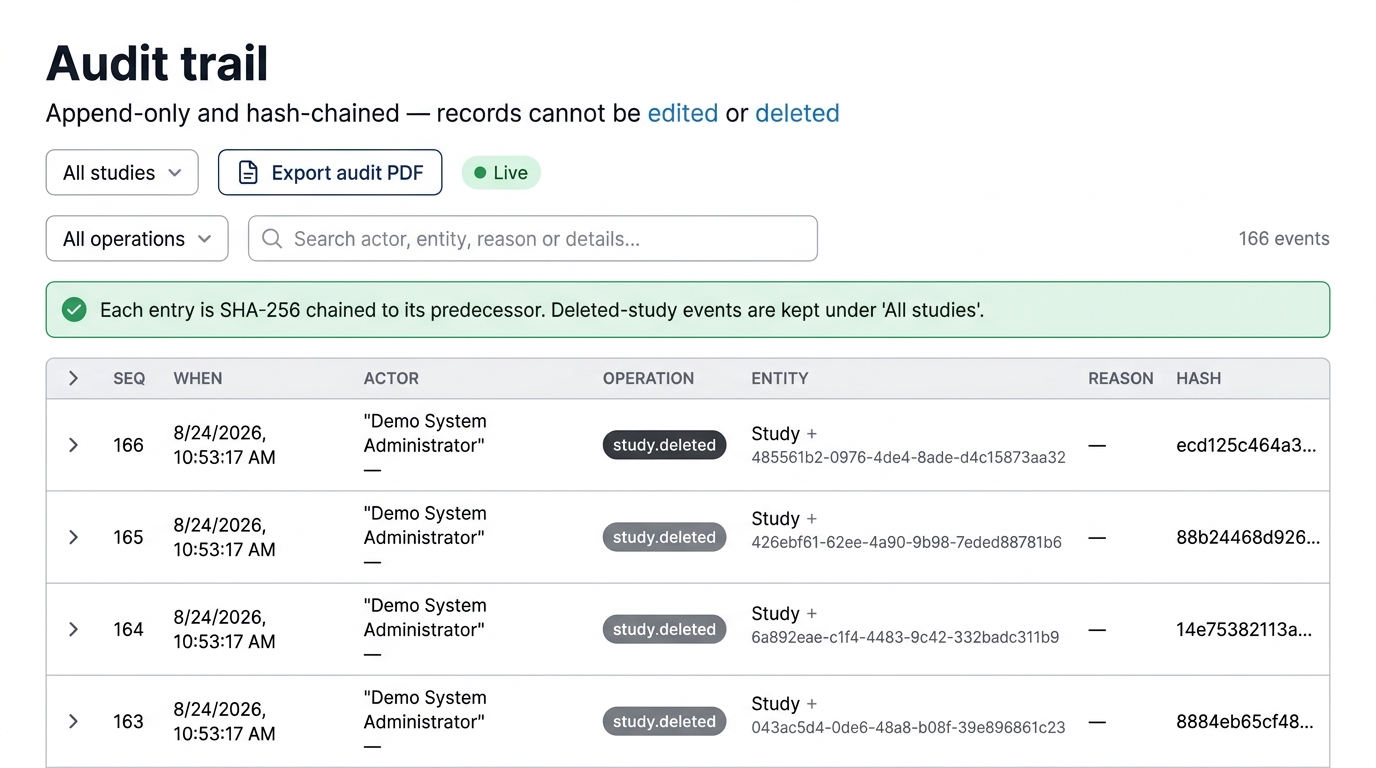Image resolution: width=1376 pixels, height=768 pixels.
Task: Click entity ID 426ebf61-62ee-4a90-9b98-7eded88781b6
Action: [x=906, y=542]
